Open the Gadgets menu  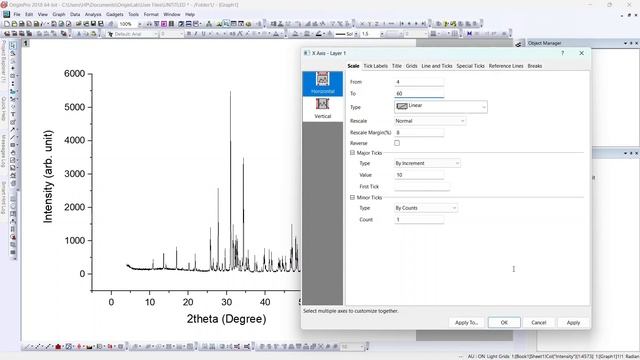tap(115, 14)
